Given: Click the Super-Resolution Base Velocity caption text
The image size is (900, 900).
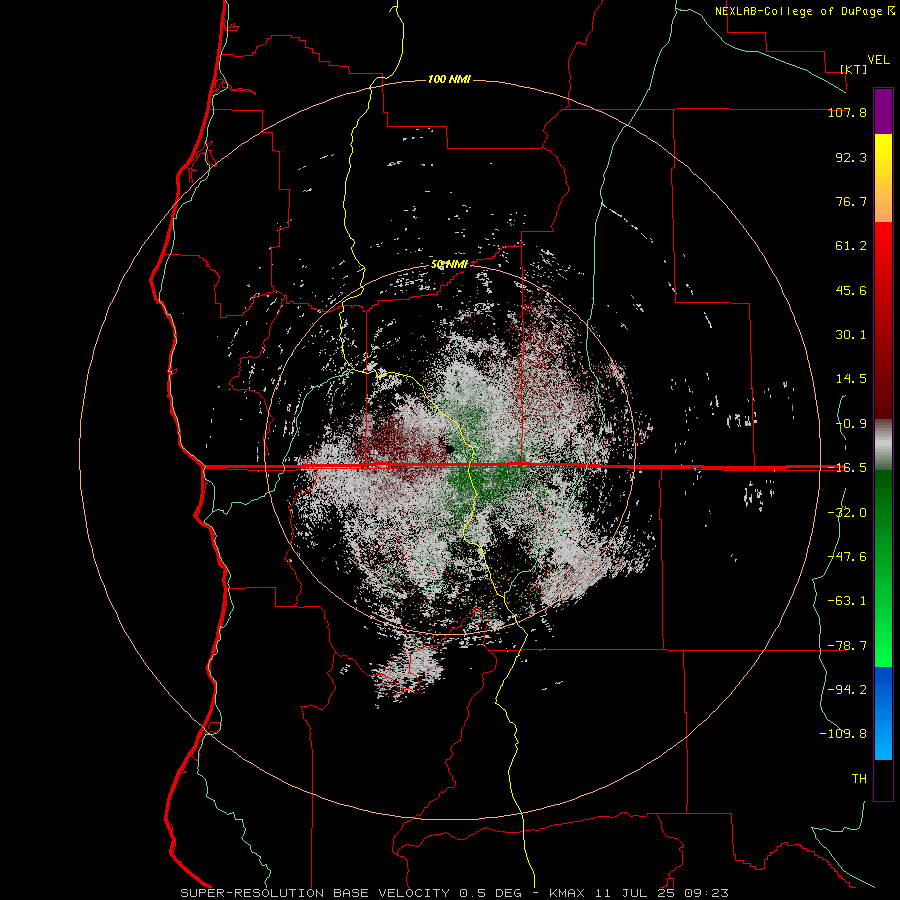Looking at the screenshot, I should 454,893.
